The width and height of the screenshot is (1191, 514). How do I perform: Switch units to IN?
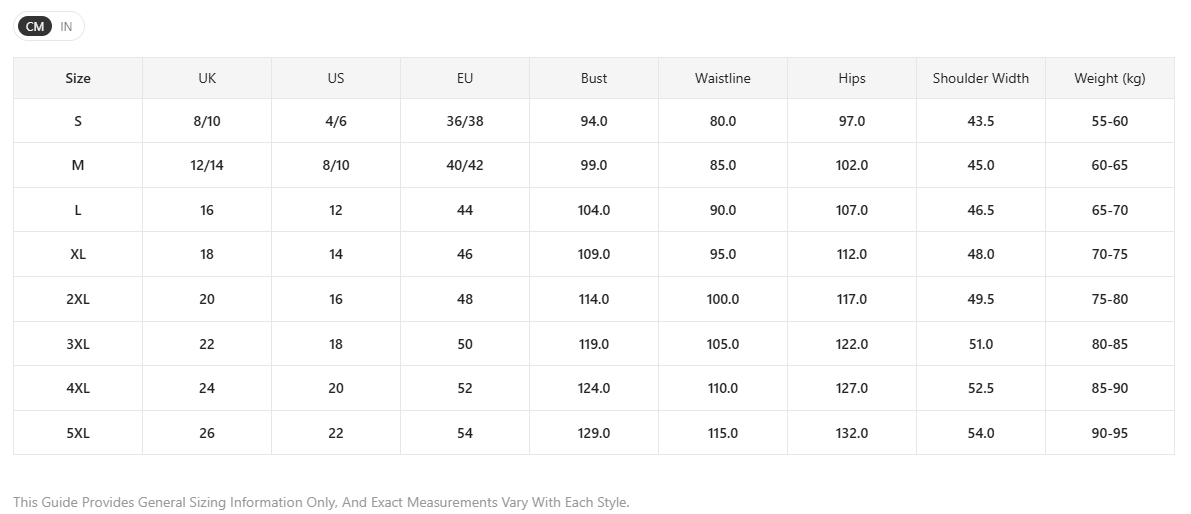pos(66,27)
